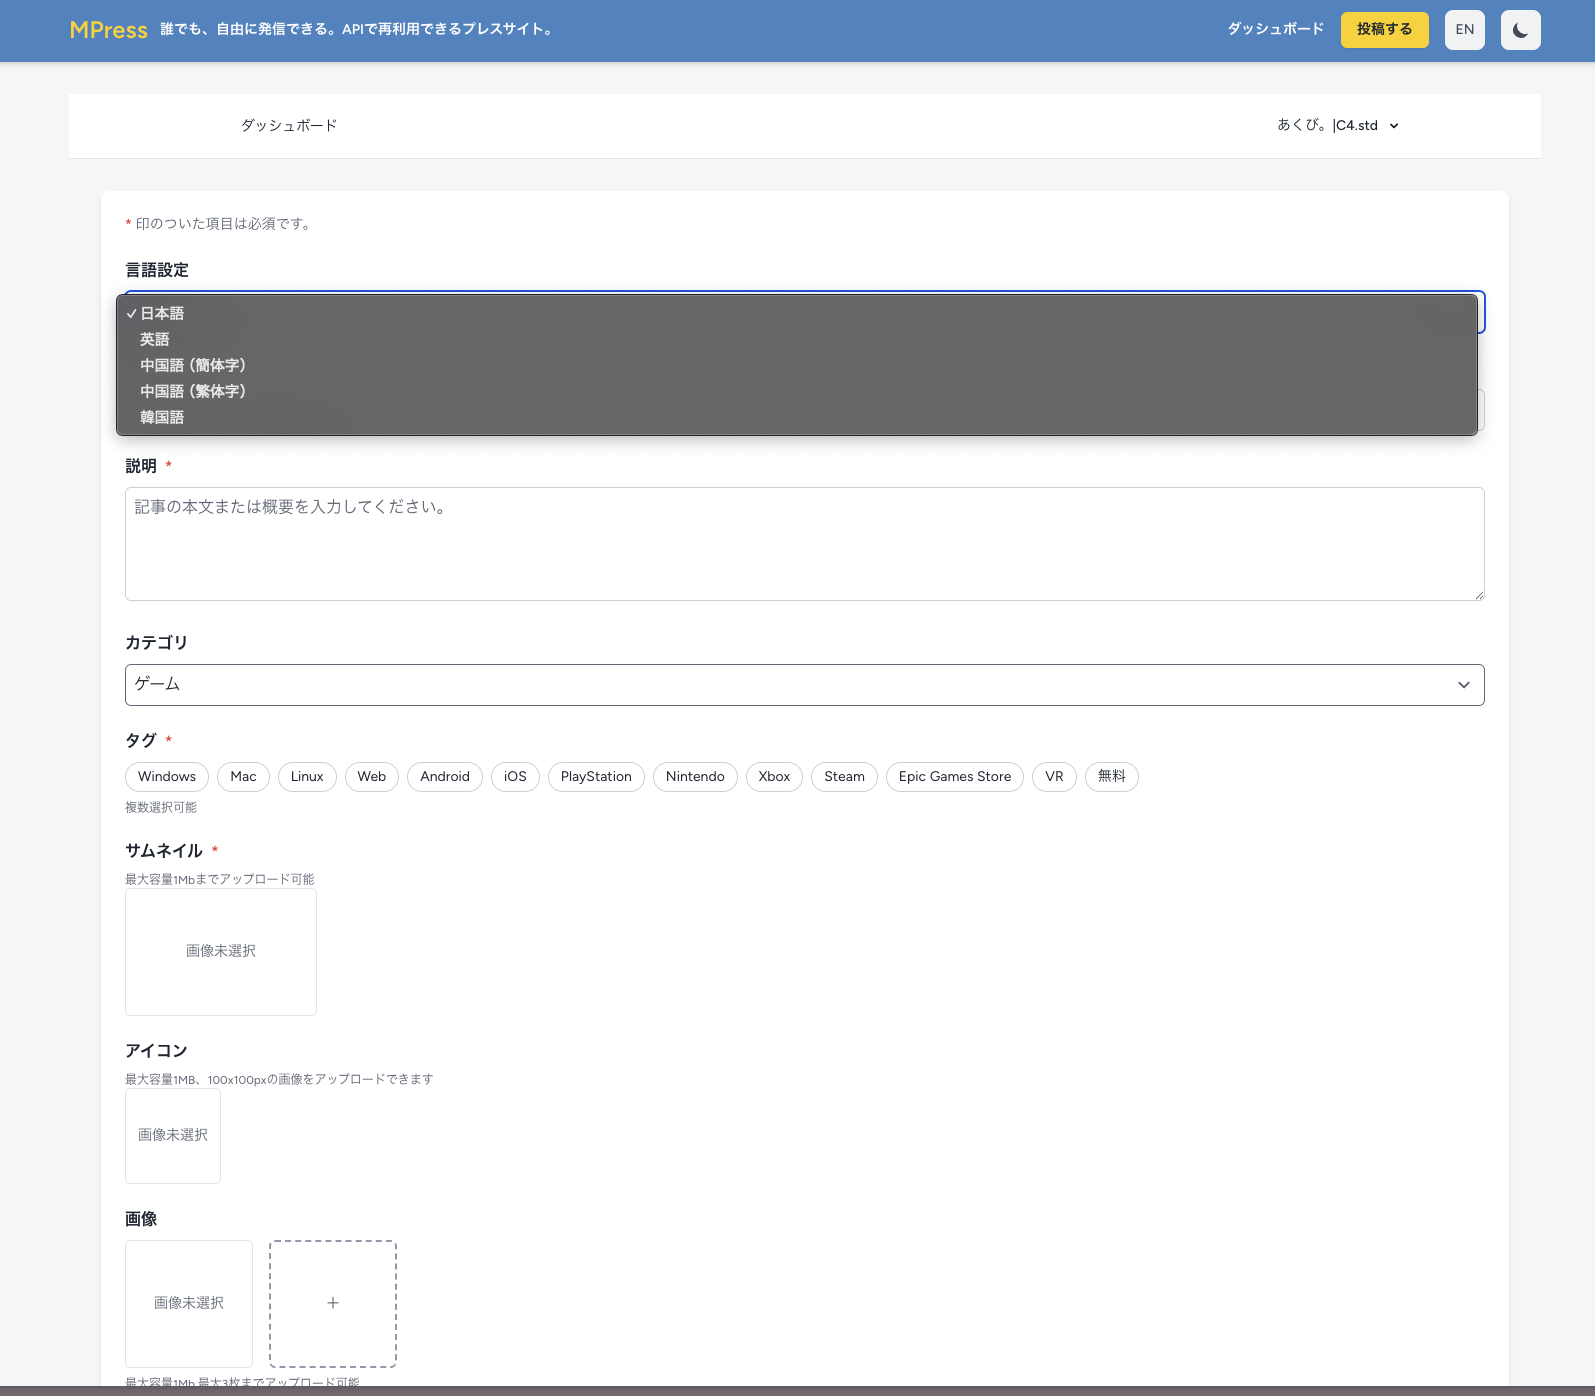
Task: Toggle the Epic Games Store tag
Action: click(x=954, y=777)
